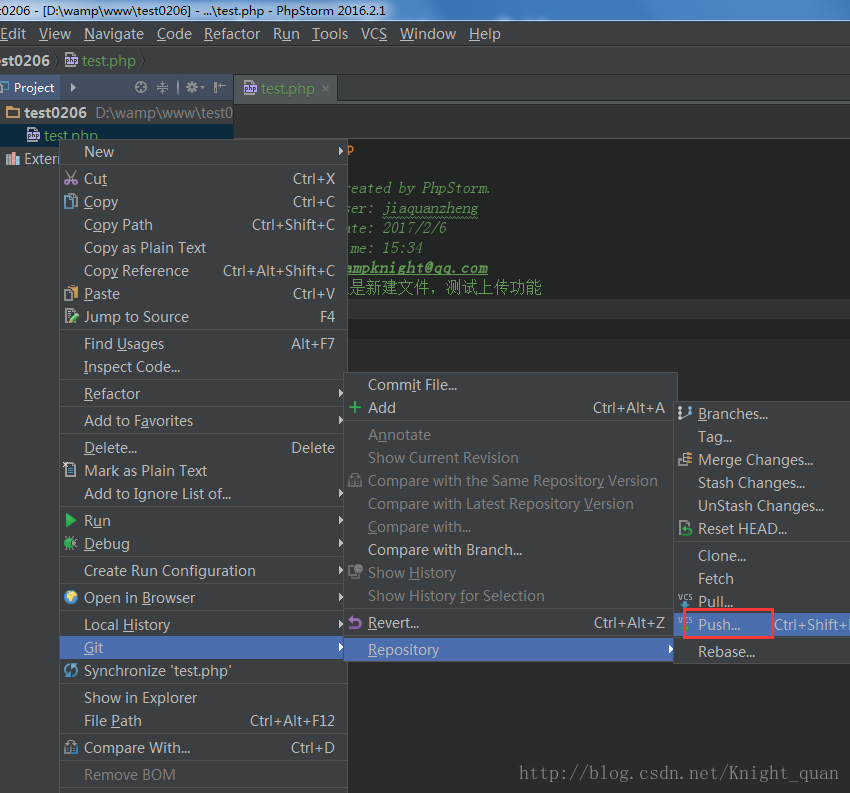Open the Project view dropdown arrow
This screenshot has height=793, width=850.
pos(73,87)
